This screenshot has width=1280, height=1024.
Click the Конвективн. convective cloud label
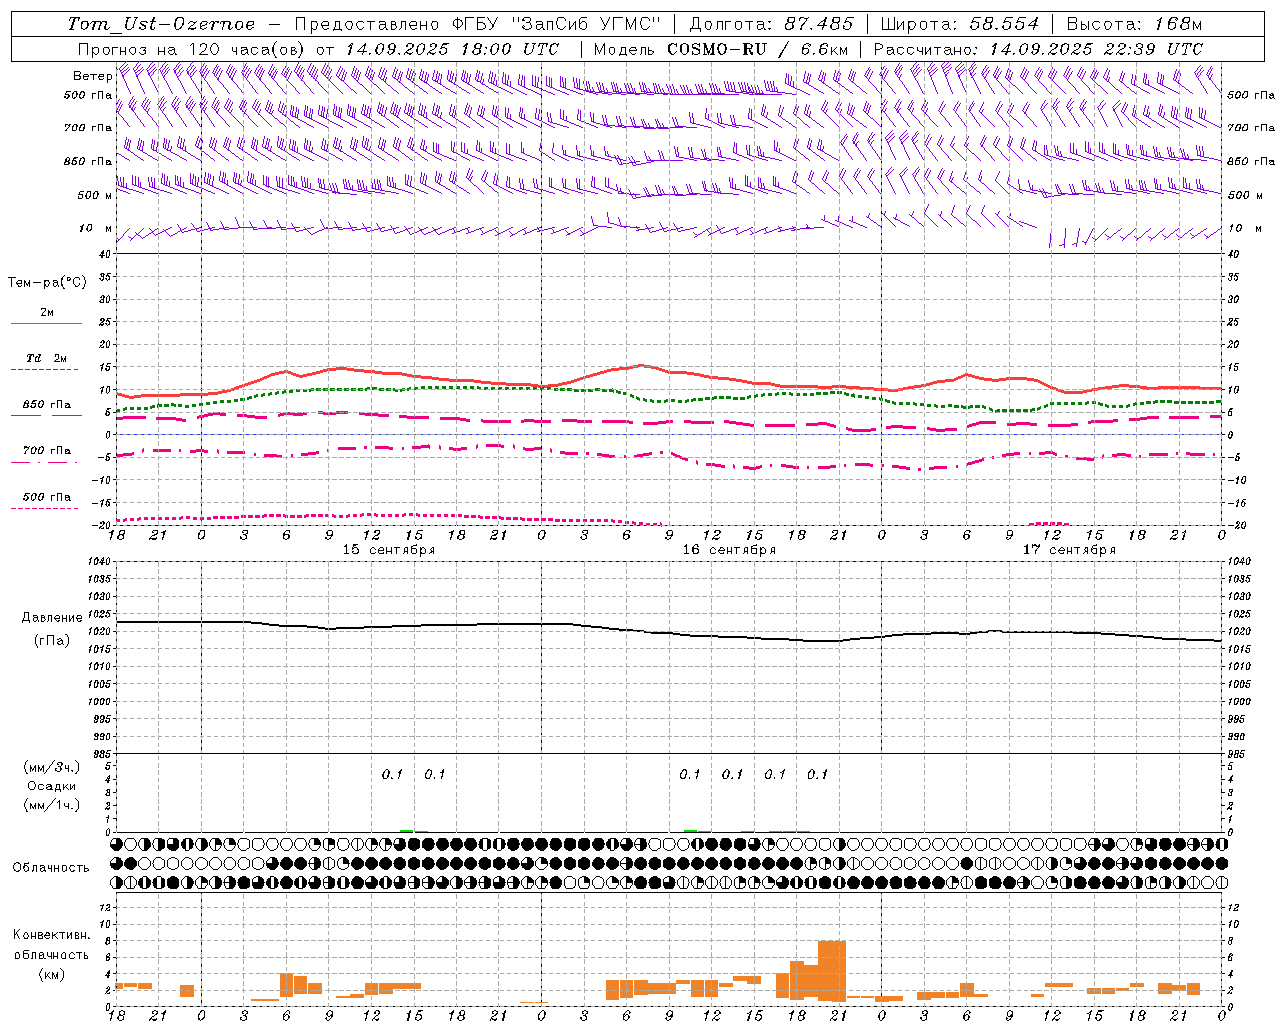[x=51, y=935]
